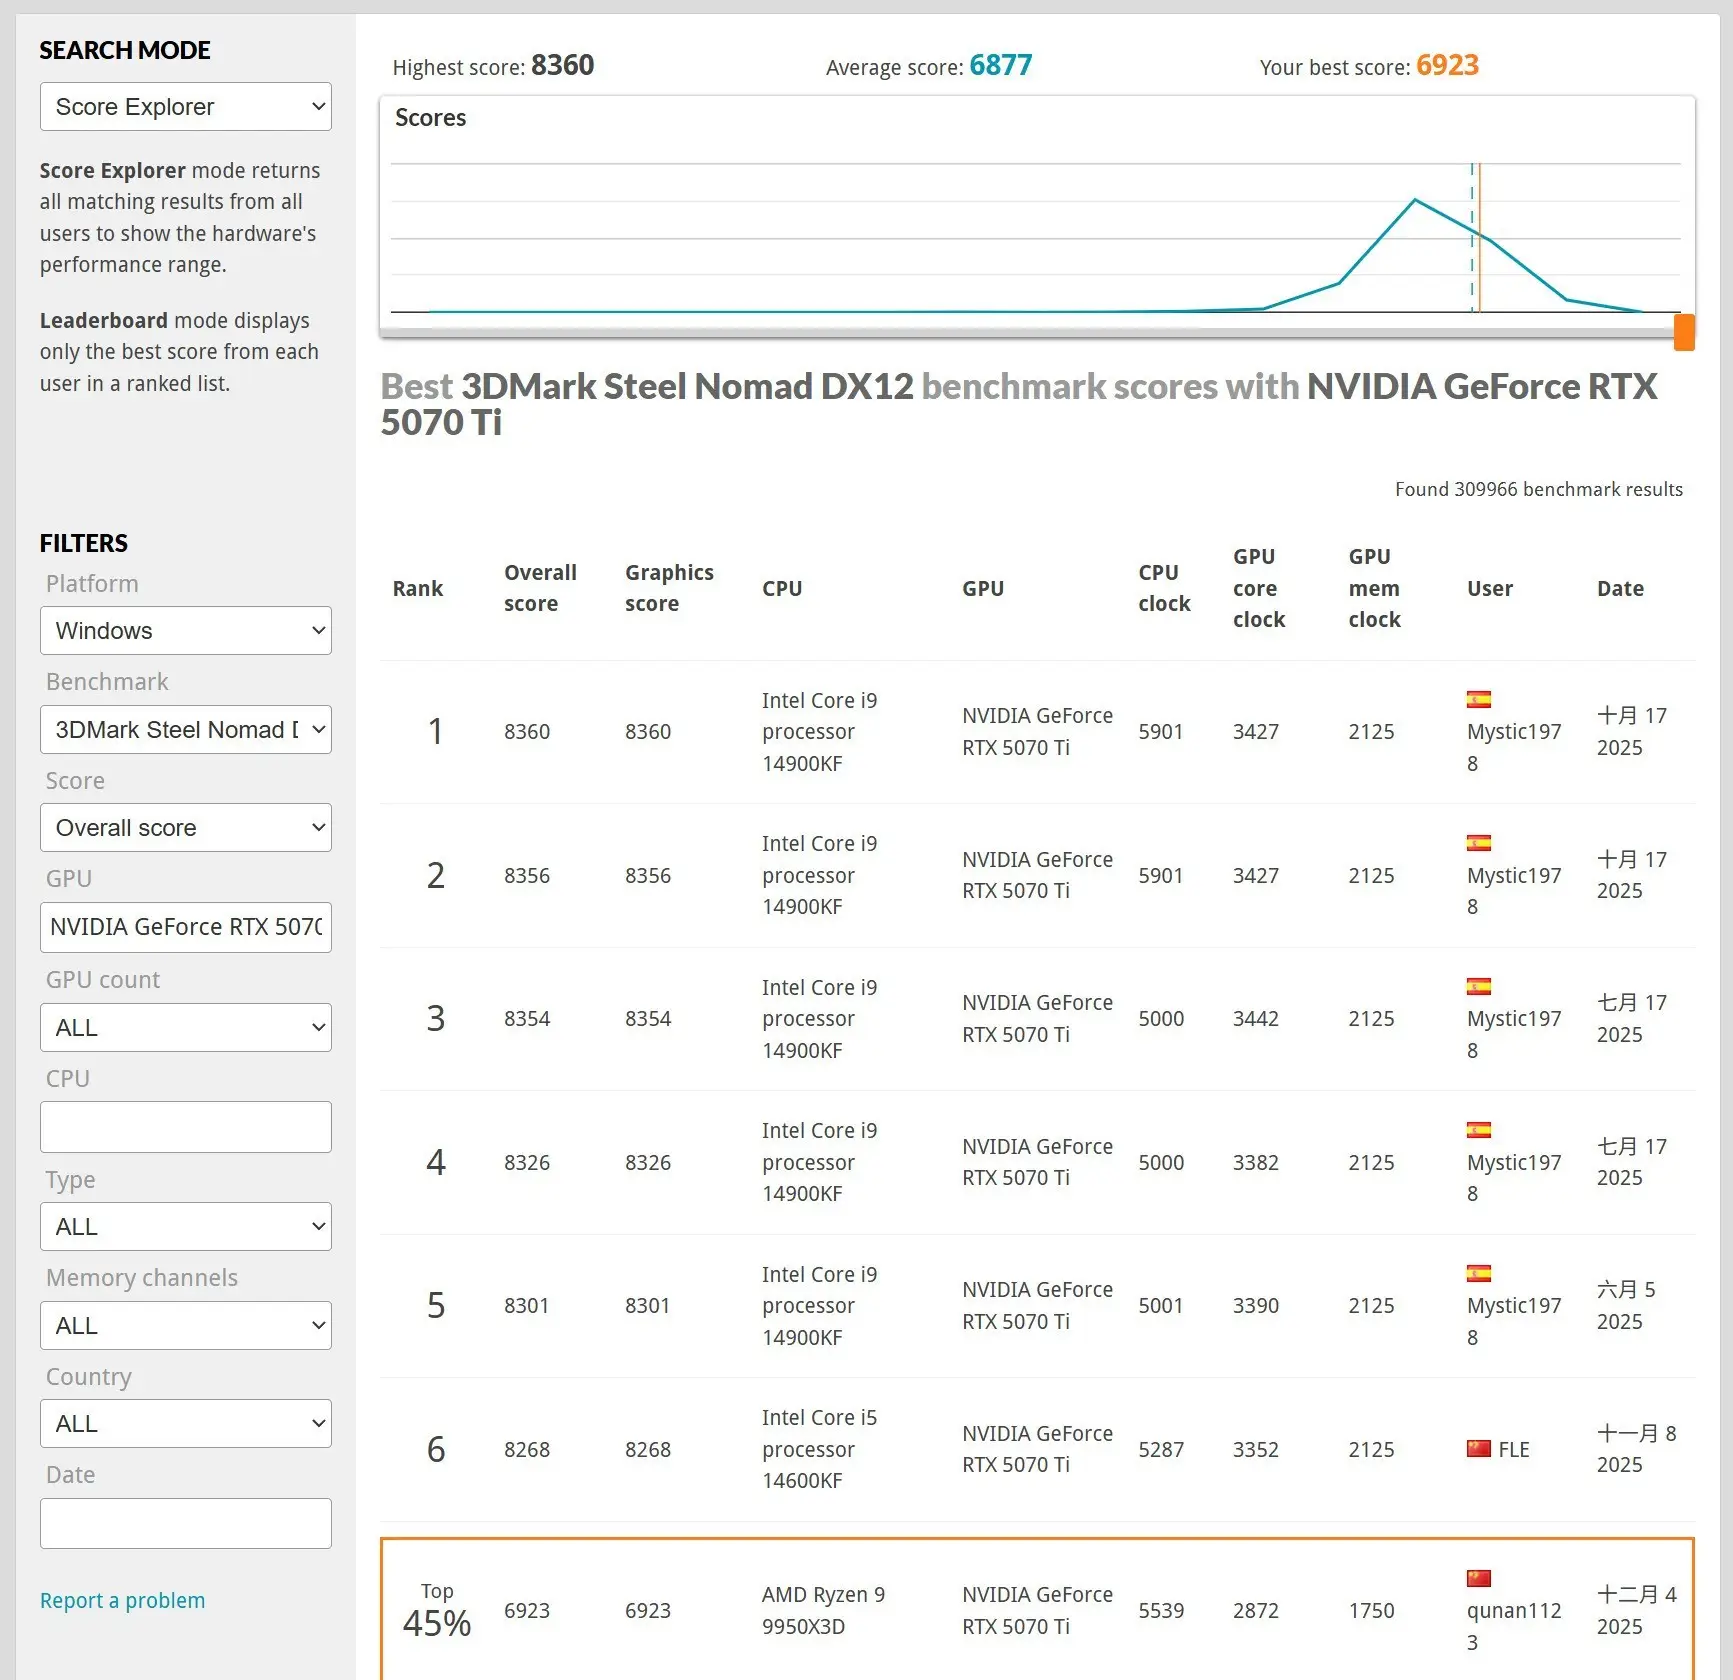Click the empty Date filter field

[x=186, y=1524]
